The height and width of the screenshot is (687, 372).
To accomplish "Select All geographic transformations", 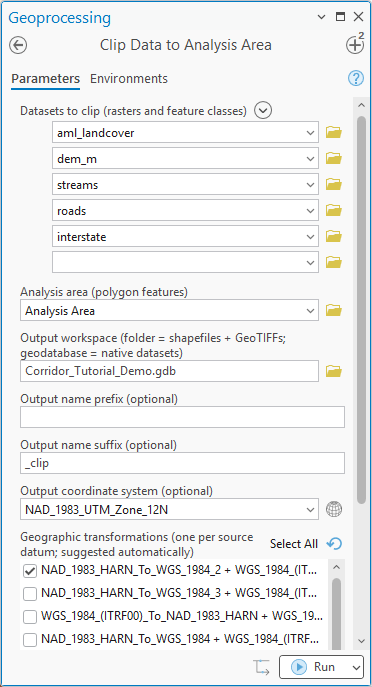I will 294,544.
